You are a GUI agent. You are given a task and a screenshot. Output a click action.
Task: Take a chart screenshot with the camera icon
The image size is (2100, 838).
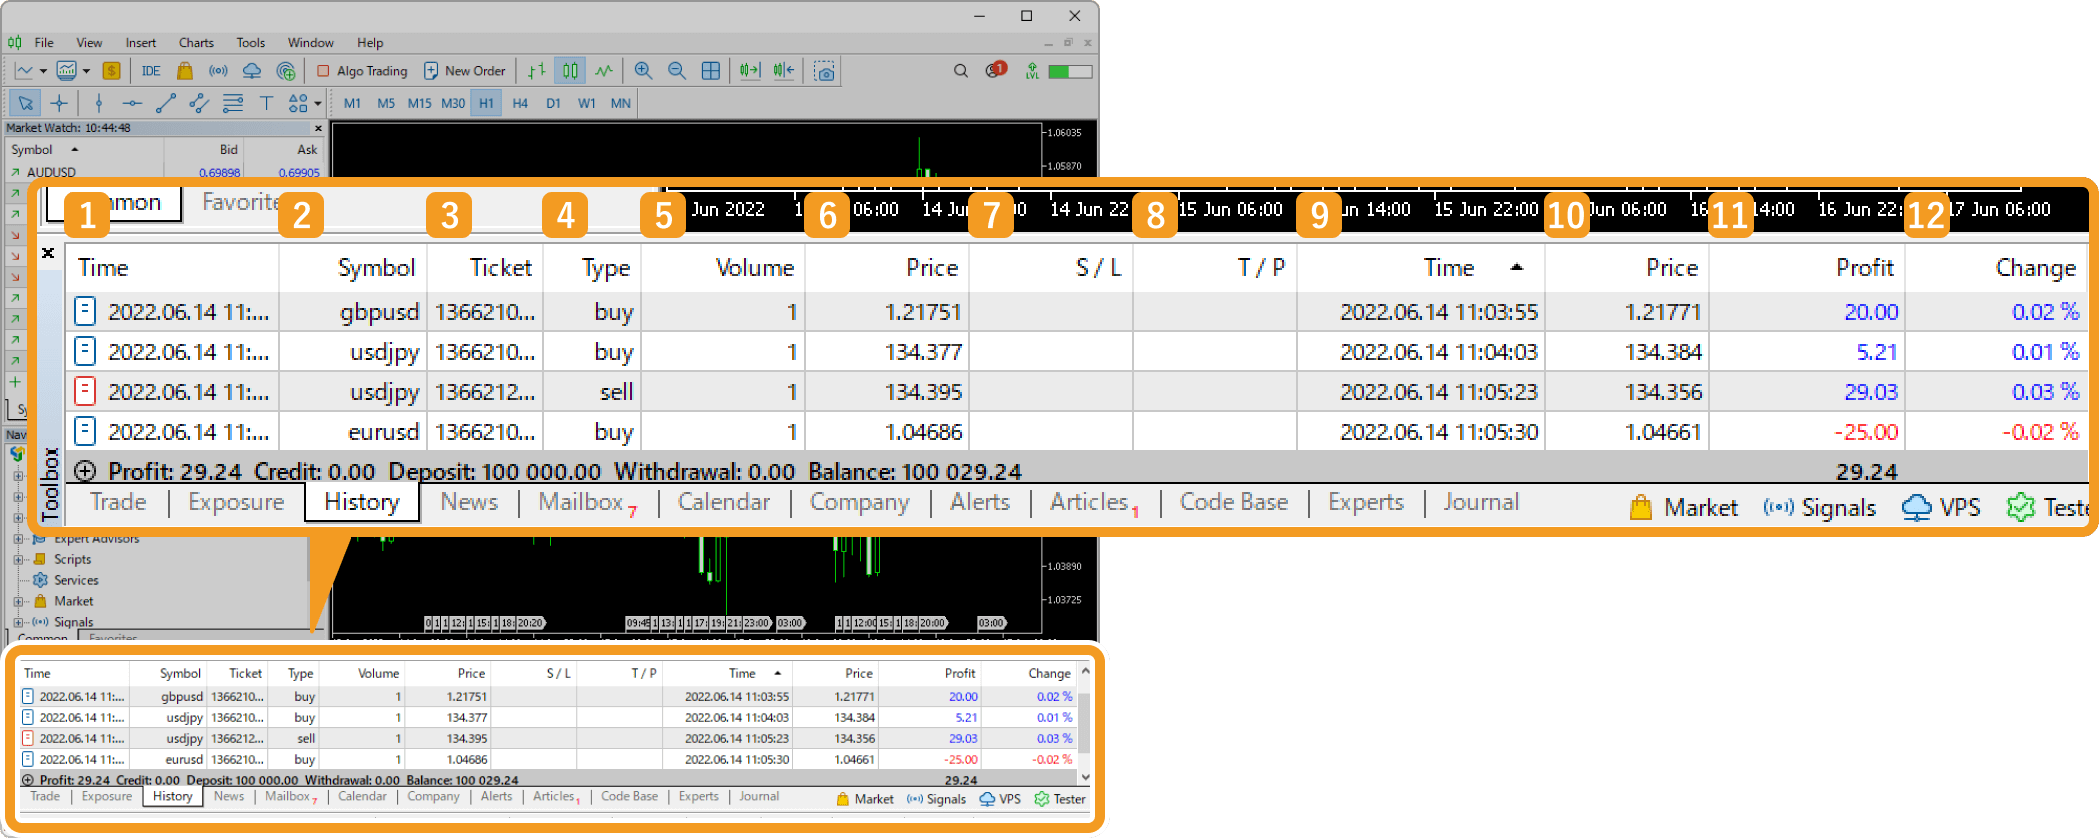point(825,71)
